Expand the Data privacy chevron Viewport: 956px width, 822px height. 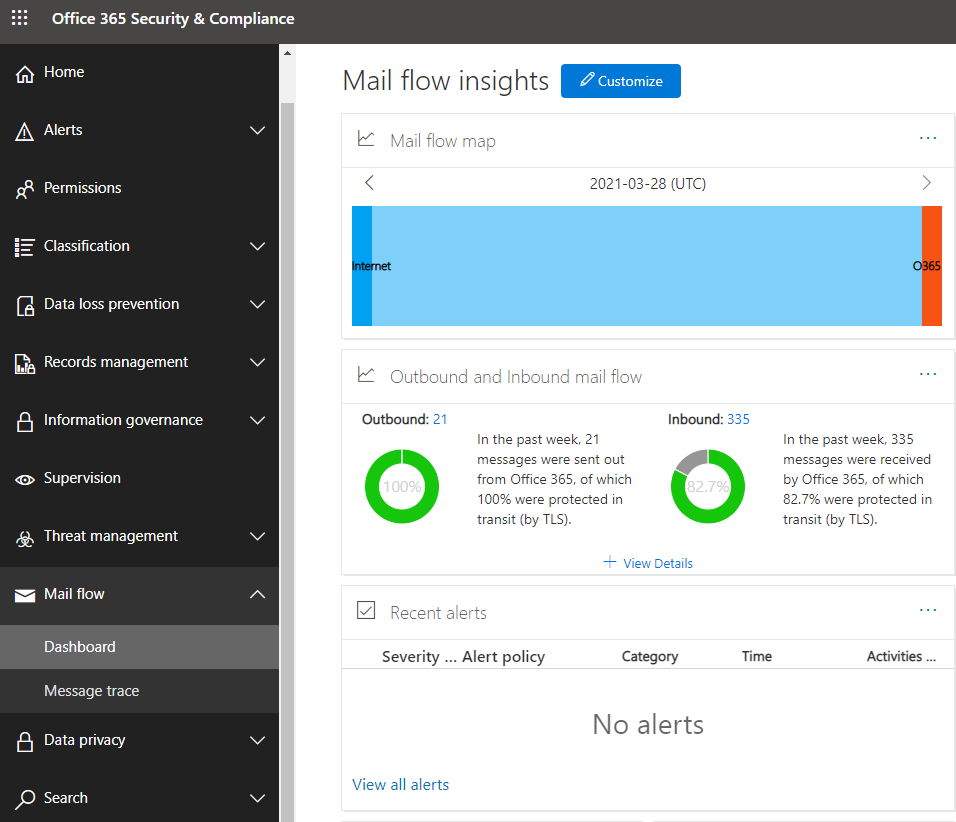[258, 740]
